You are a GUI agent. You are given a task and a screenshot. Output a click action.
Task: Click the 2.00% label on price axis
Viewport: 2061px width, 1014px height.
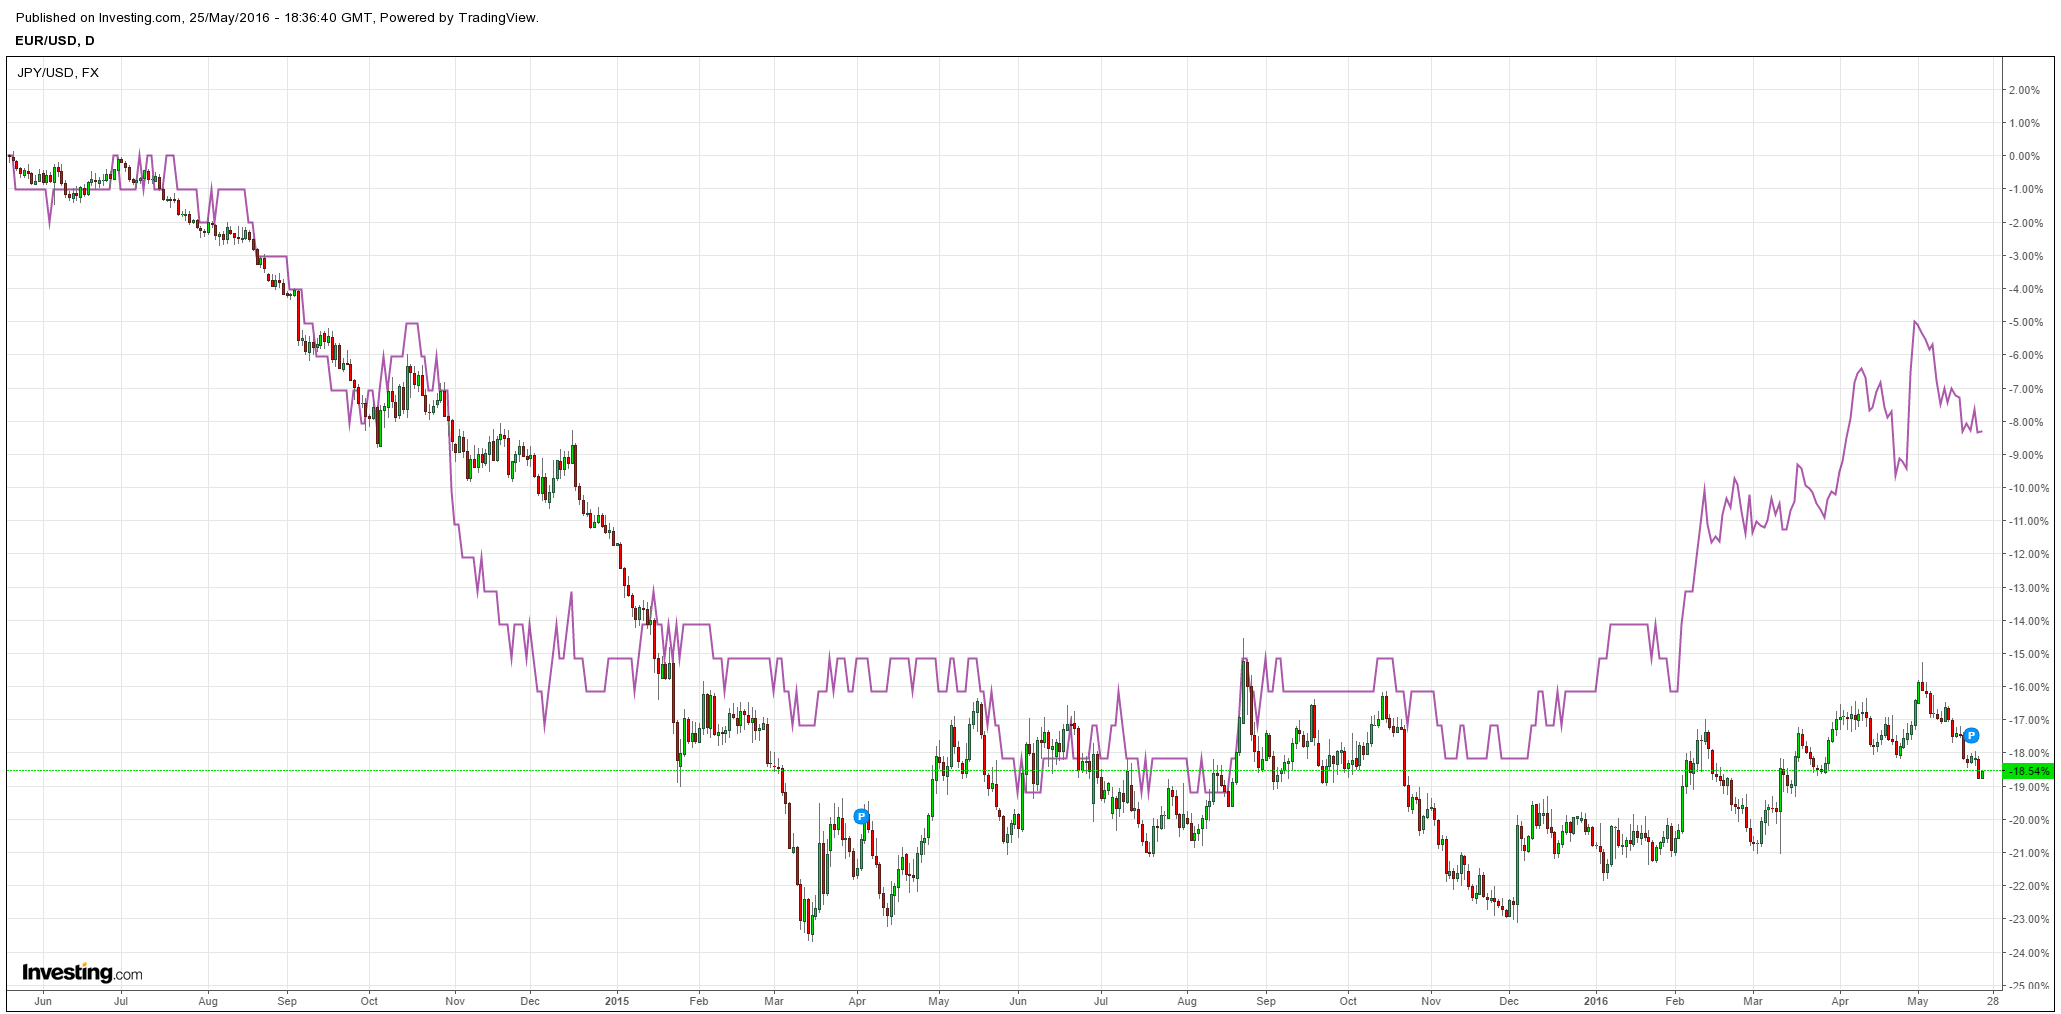pos(2024,90)
